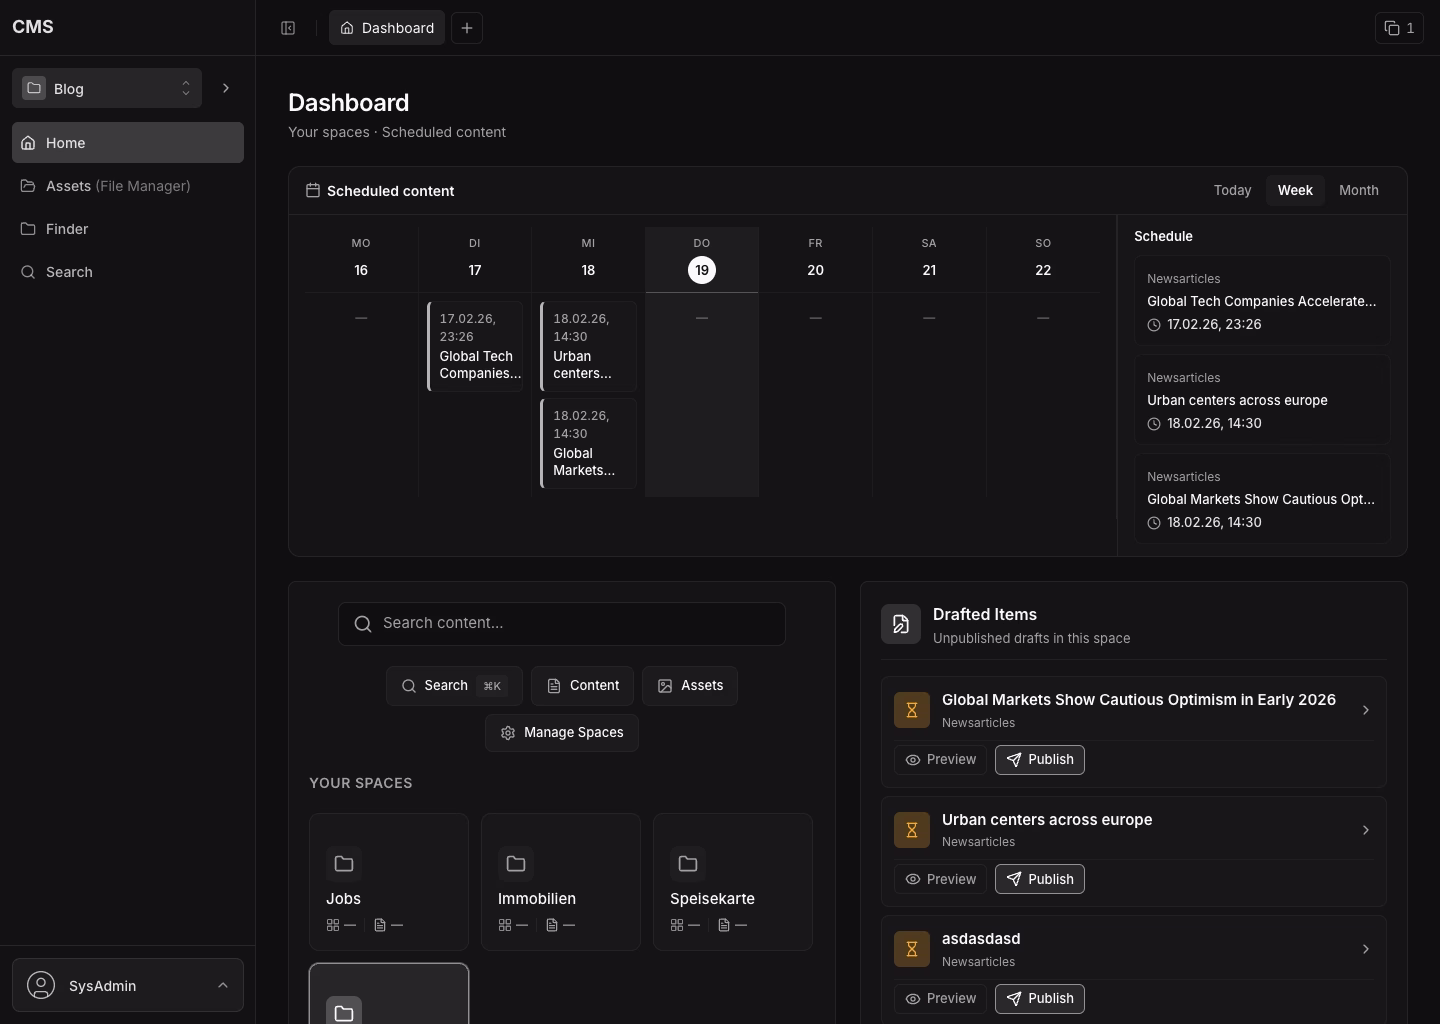The height and width of the screenshot is (1024, 1440).
Task: Click hourglass icon beside Global Markets draft
Action: 911,710
